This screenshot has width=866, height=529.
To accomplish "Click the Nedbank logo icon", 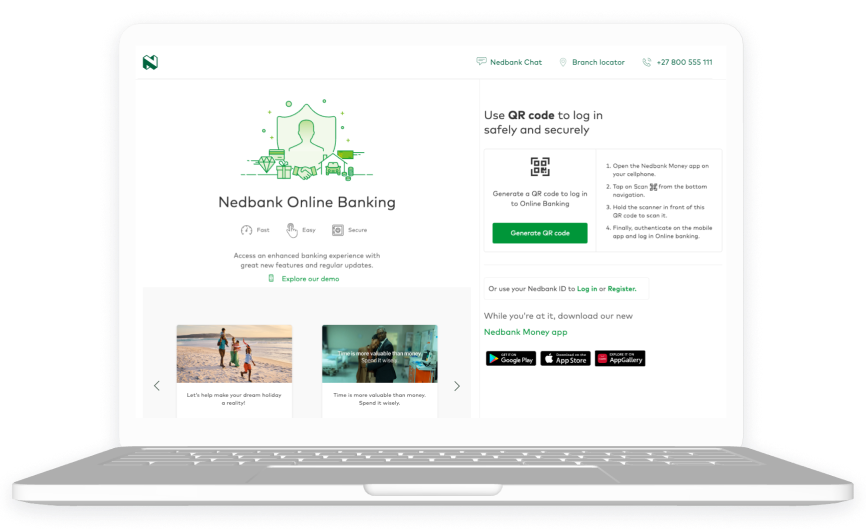I will [150, 62].
